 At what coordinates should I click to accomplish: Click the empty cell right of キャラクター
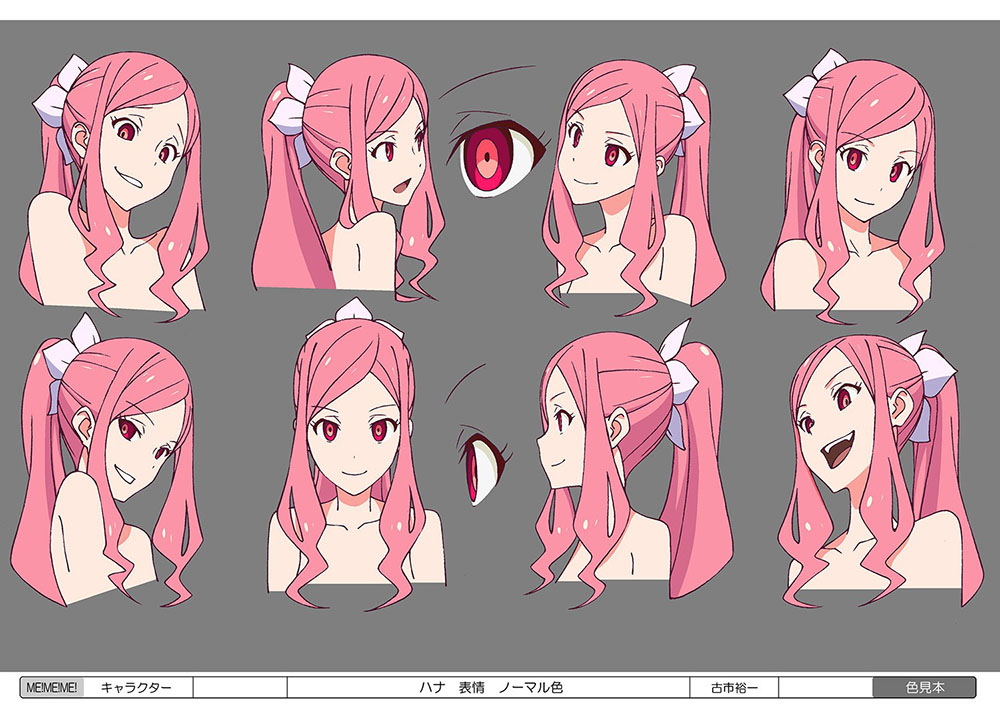(239, 688)
